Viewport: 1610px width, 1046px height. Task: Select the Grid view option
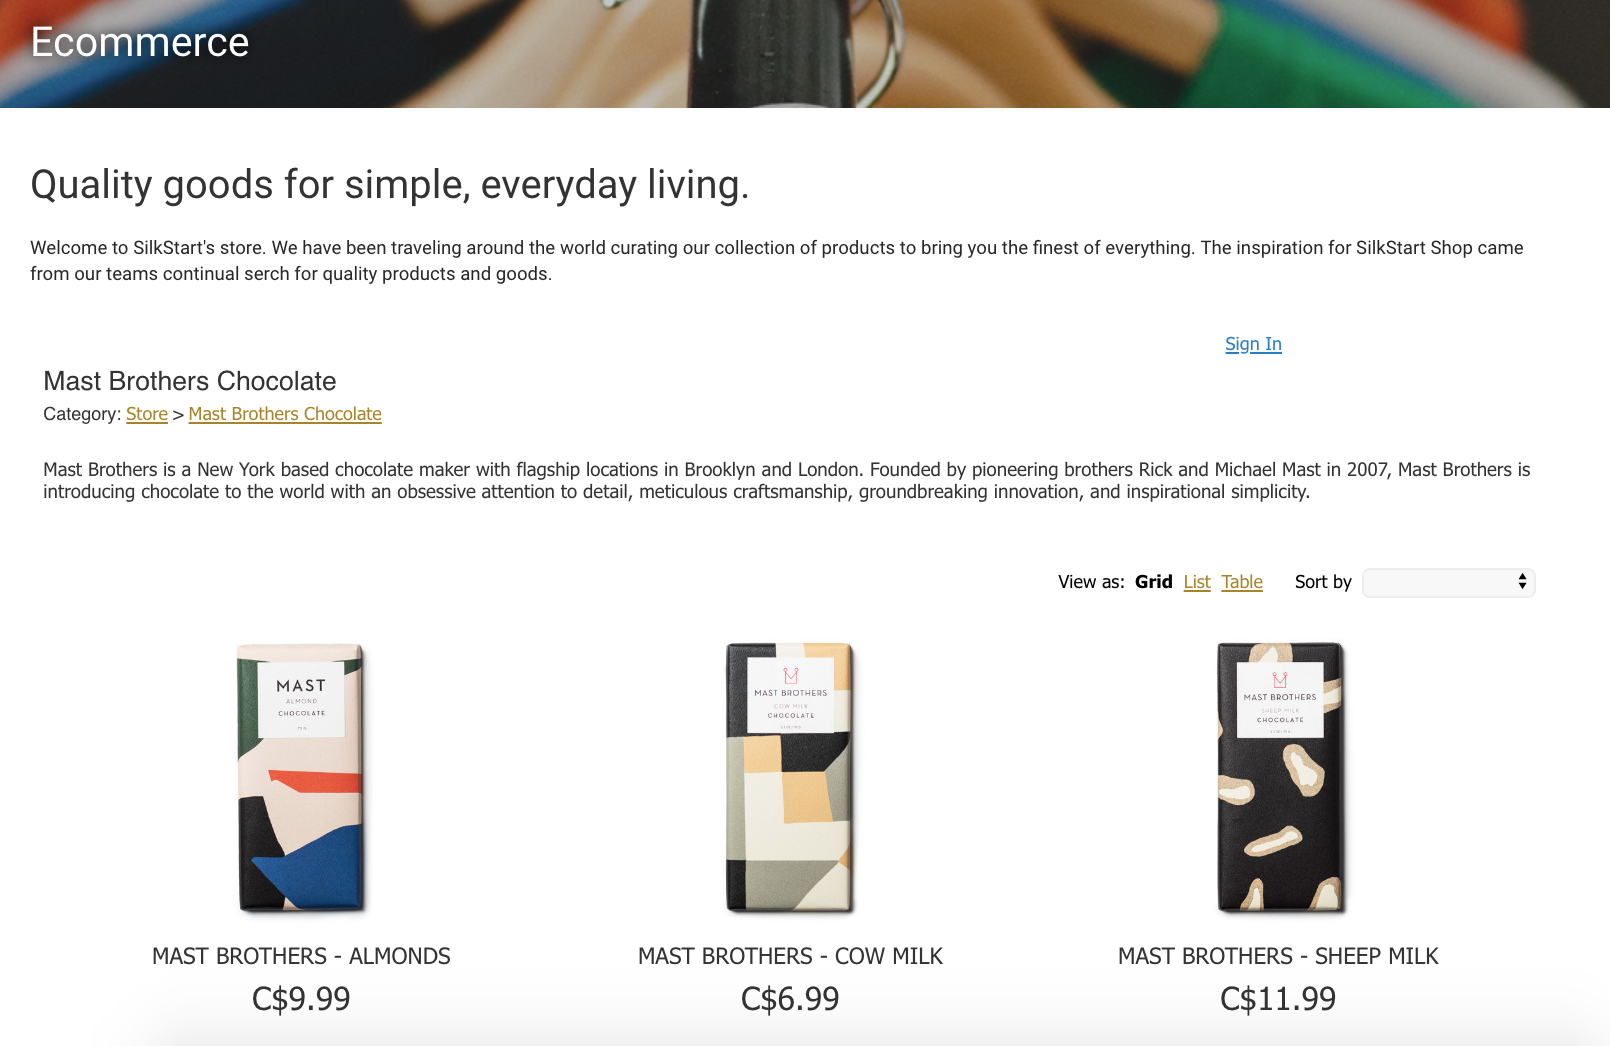1153,582
